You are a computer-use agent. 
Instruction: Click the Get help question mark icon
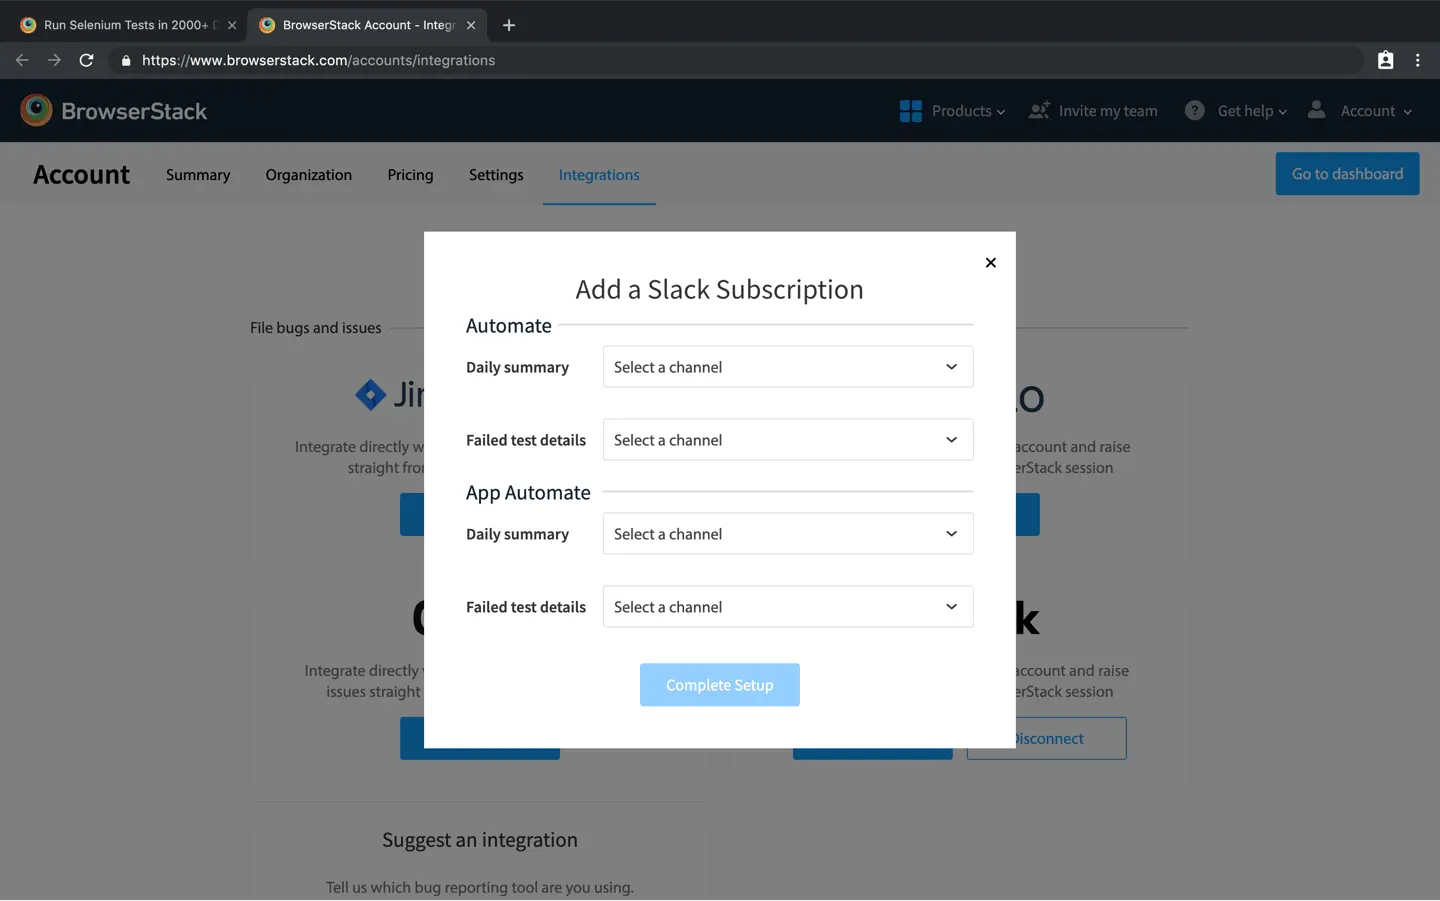[1194, 111]
